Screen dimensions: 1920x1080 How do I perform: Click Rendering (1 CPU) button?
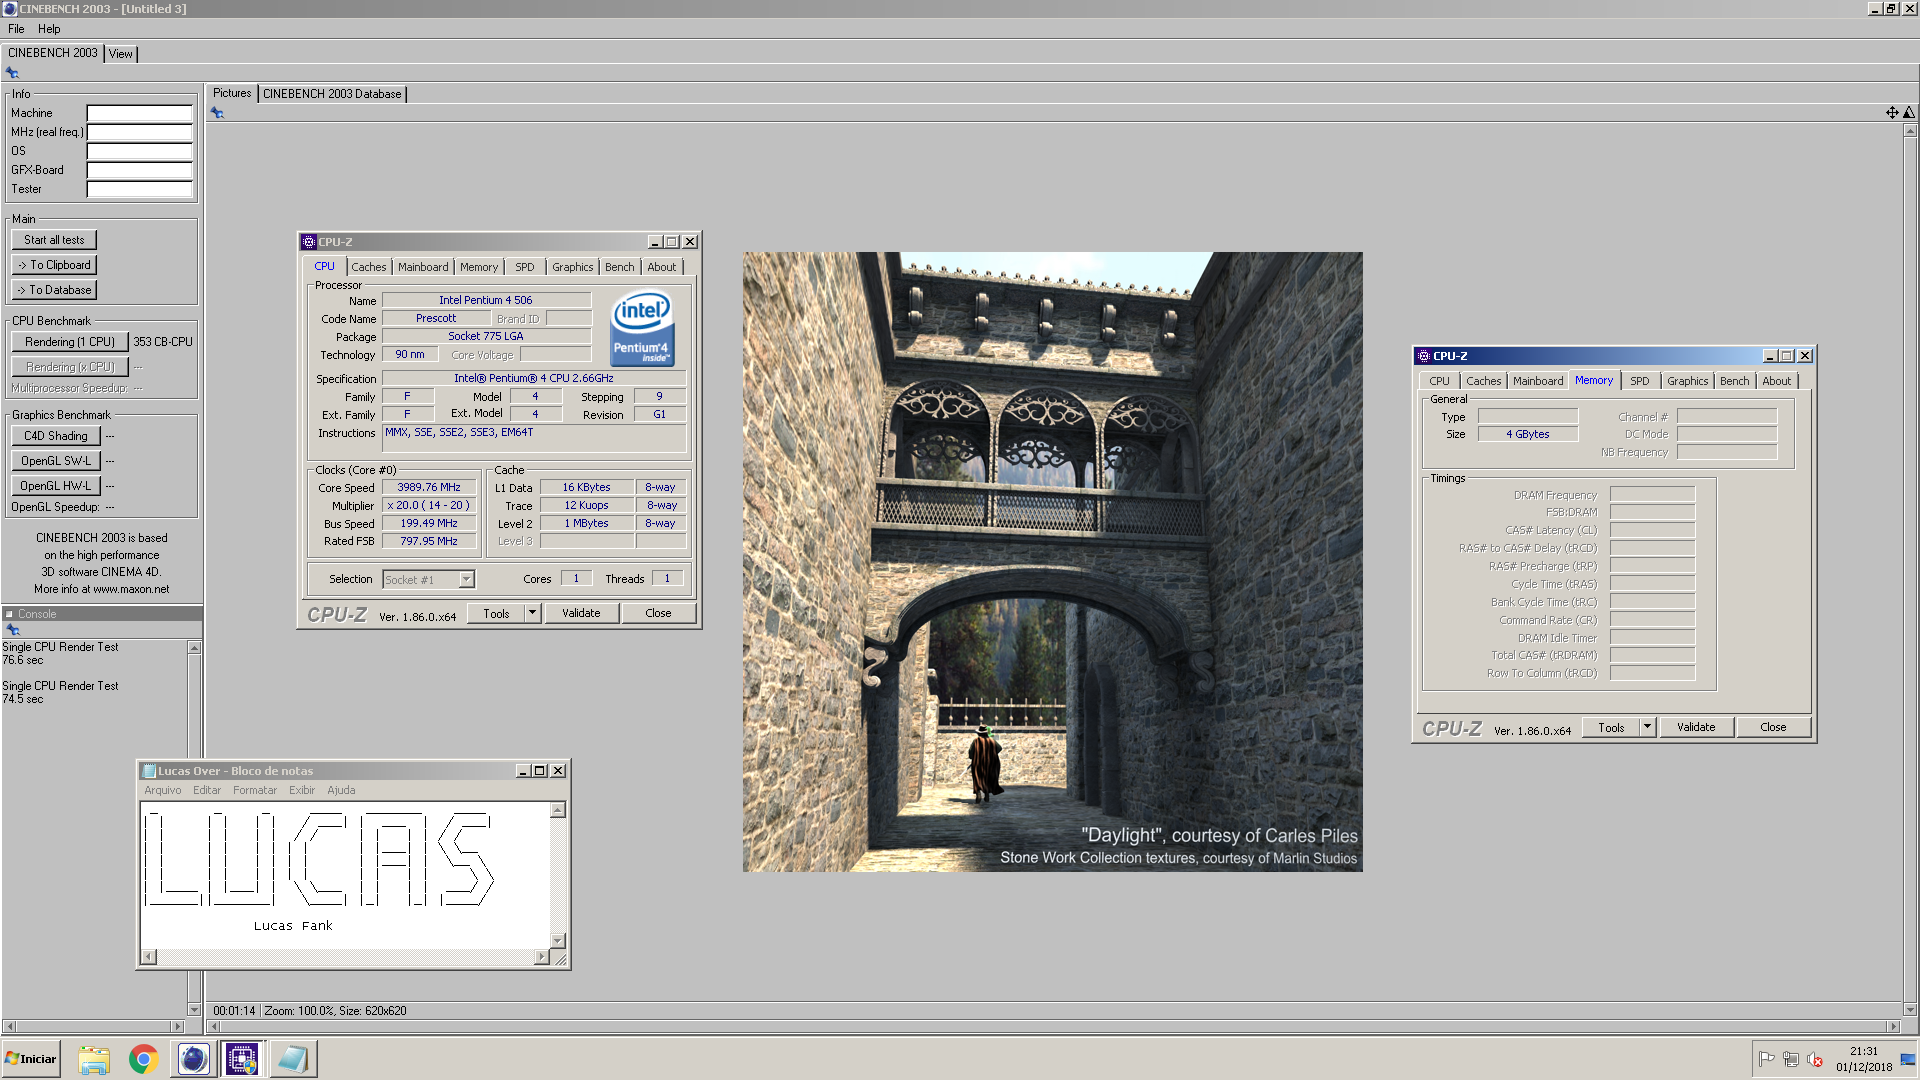pos(70,342)
